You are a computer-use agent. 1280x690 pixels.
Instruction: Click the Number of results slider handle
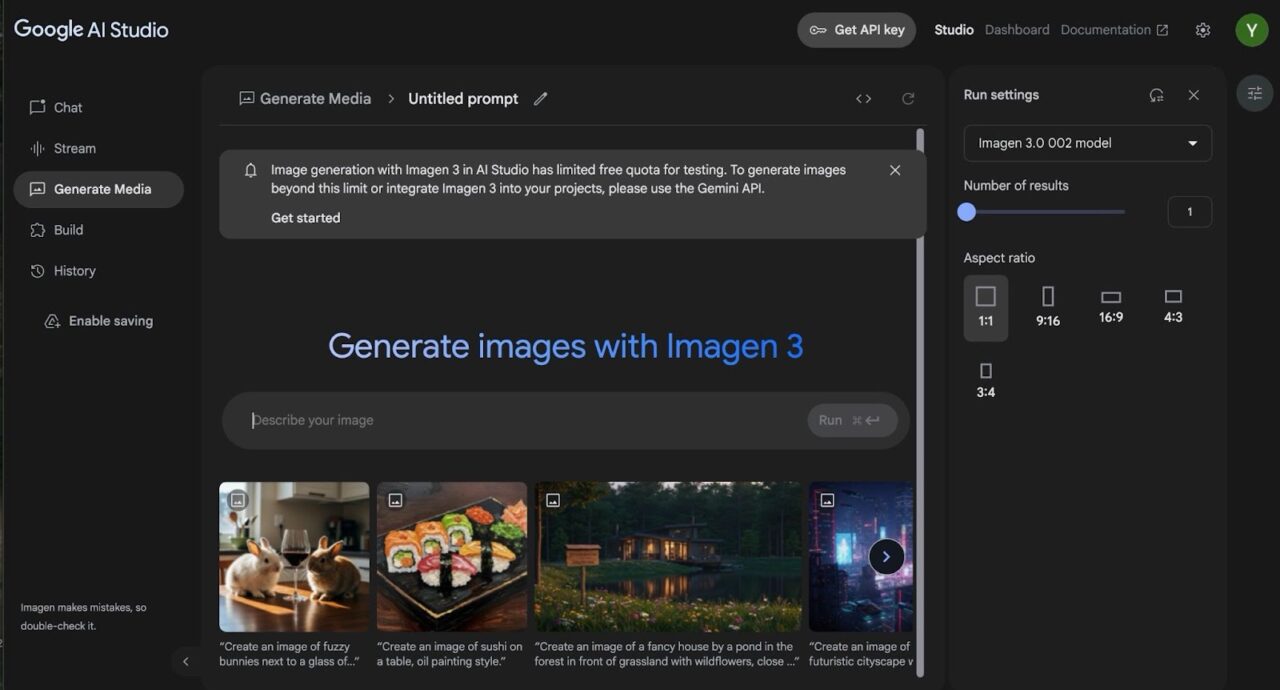[x=966, y=212]
